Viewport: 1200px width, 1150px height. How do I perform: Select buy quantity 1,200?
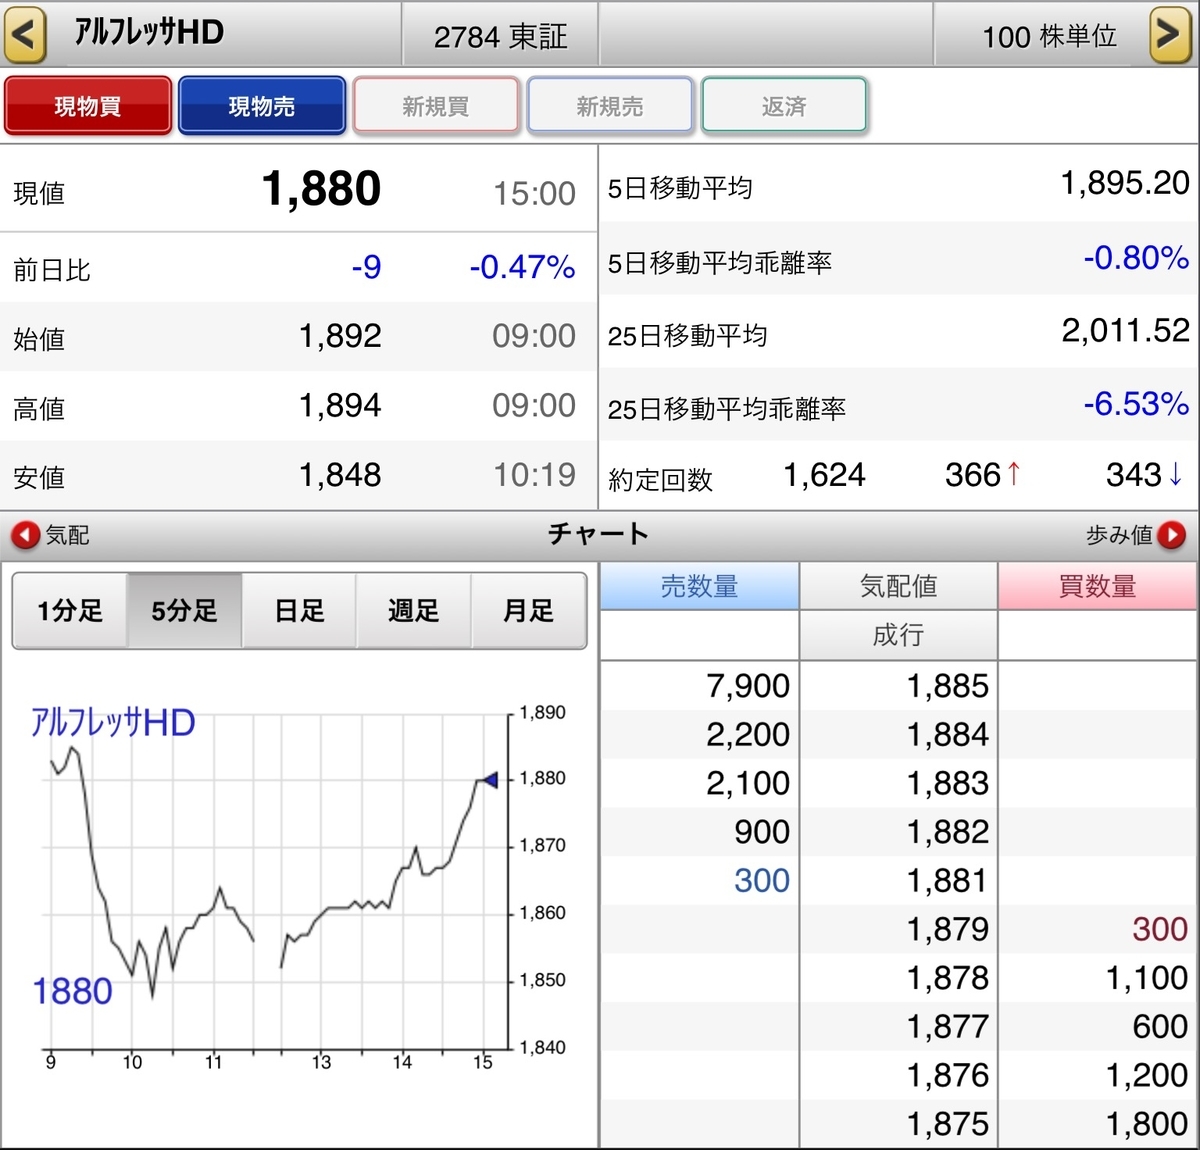[x=1147, y=1075]
